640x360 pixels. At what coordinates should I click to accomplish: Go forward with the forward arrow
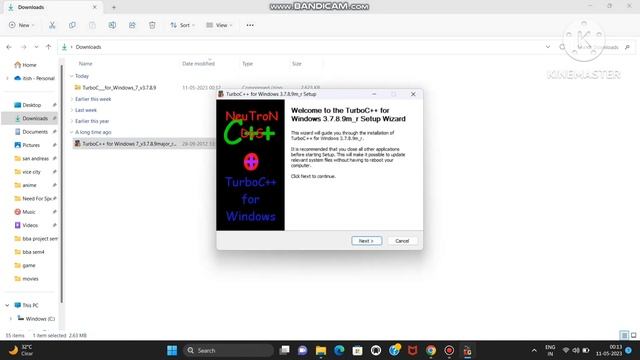click(x=24, y=47)
